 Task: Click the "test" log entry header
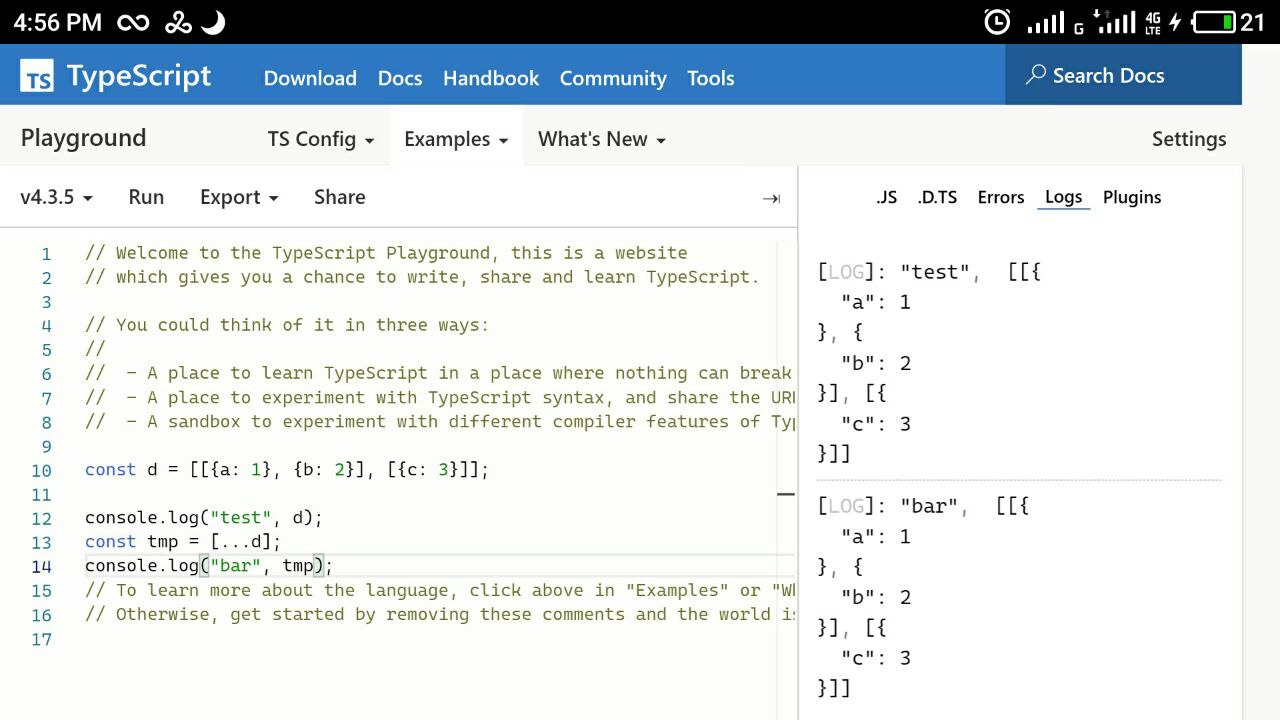click(929, 271)
